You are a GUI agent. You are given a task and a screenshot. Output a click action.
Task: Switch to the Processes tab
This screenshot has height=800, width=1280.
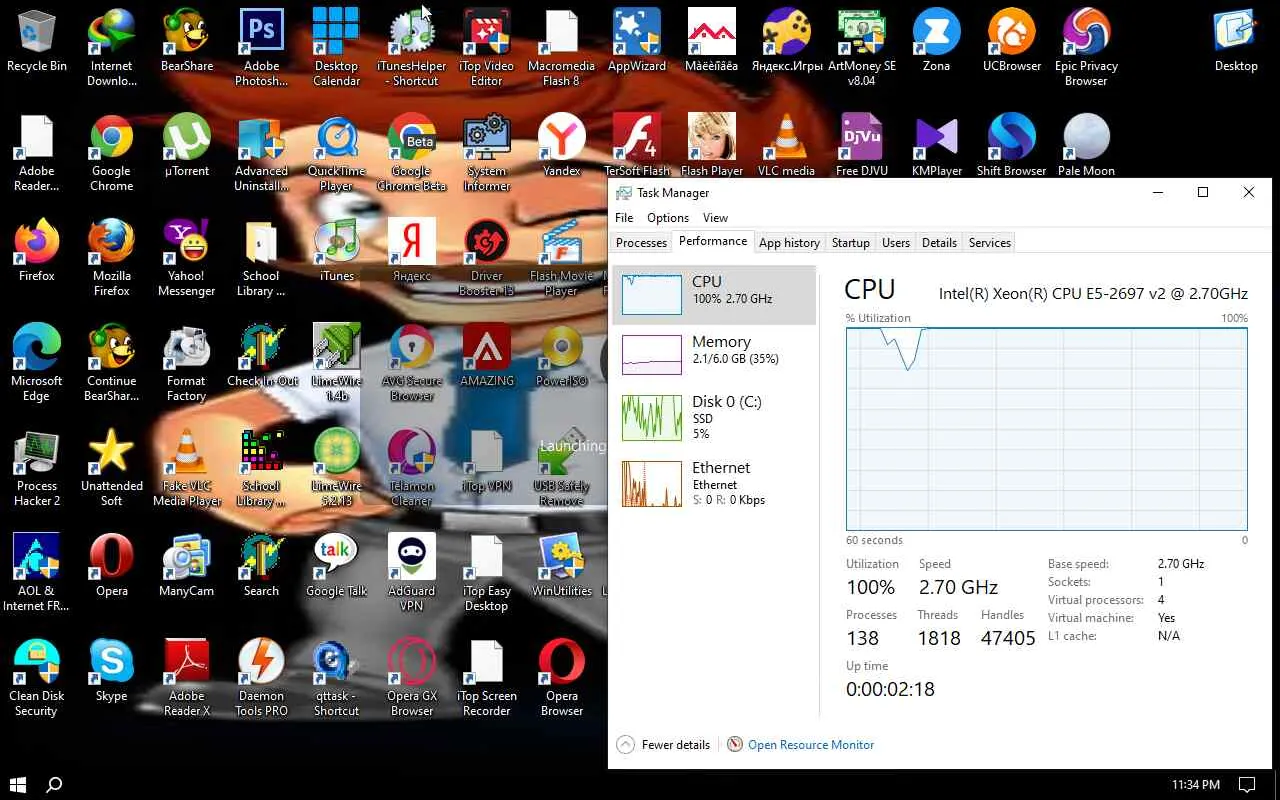pos(641,243)
